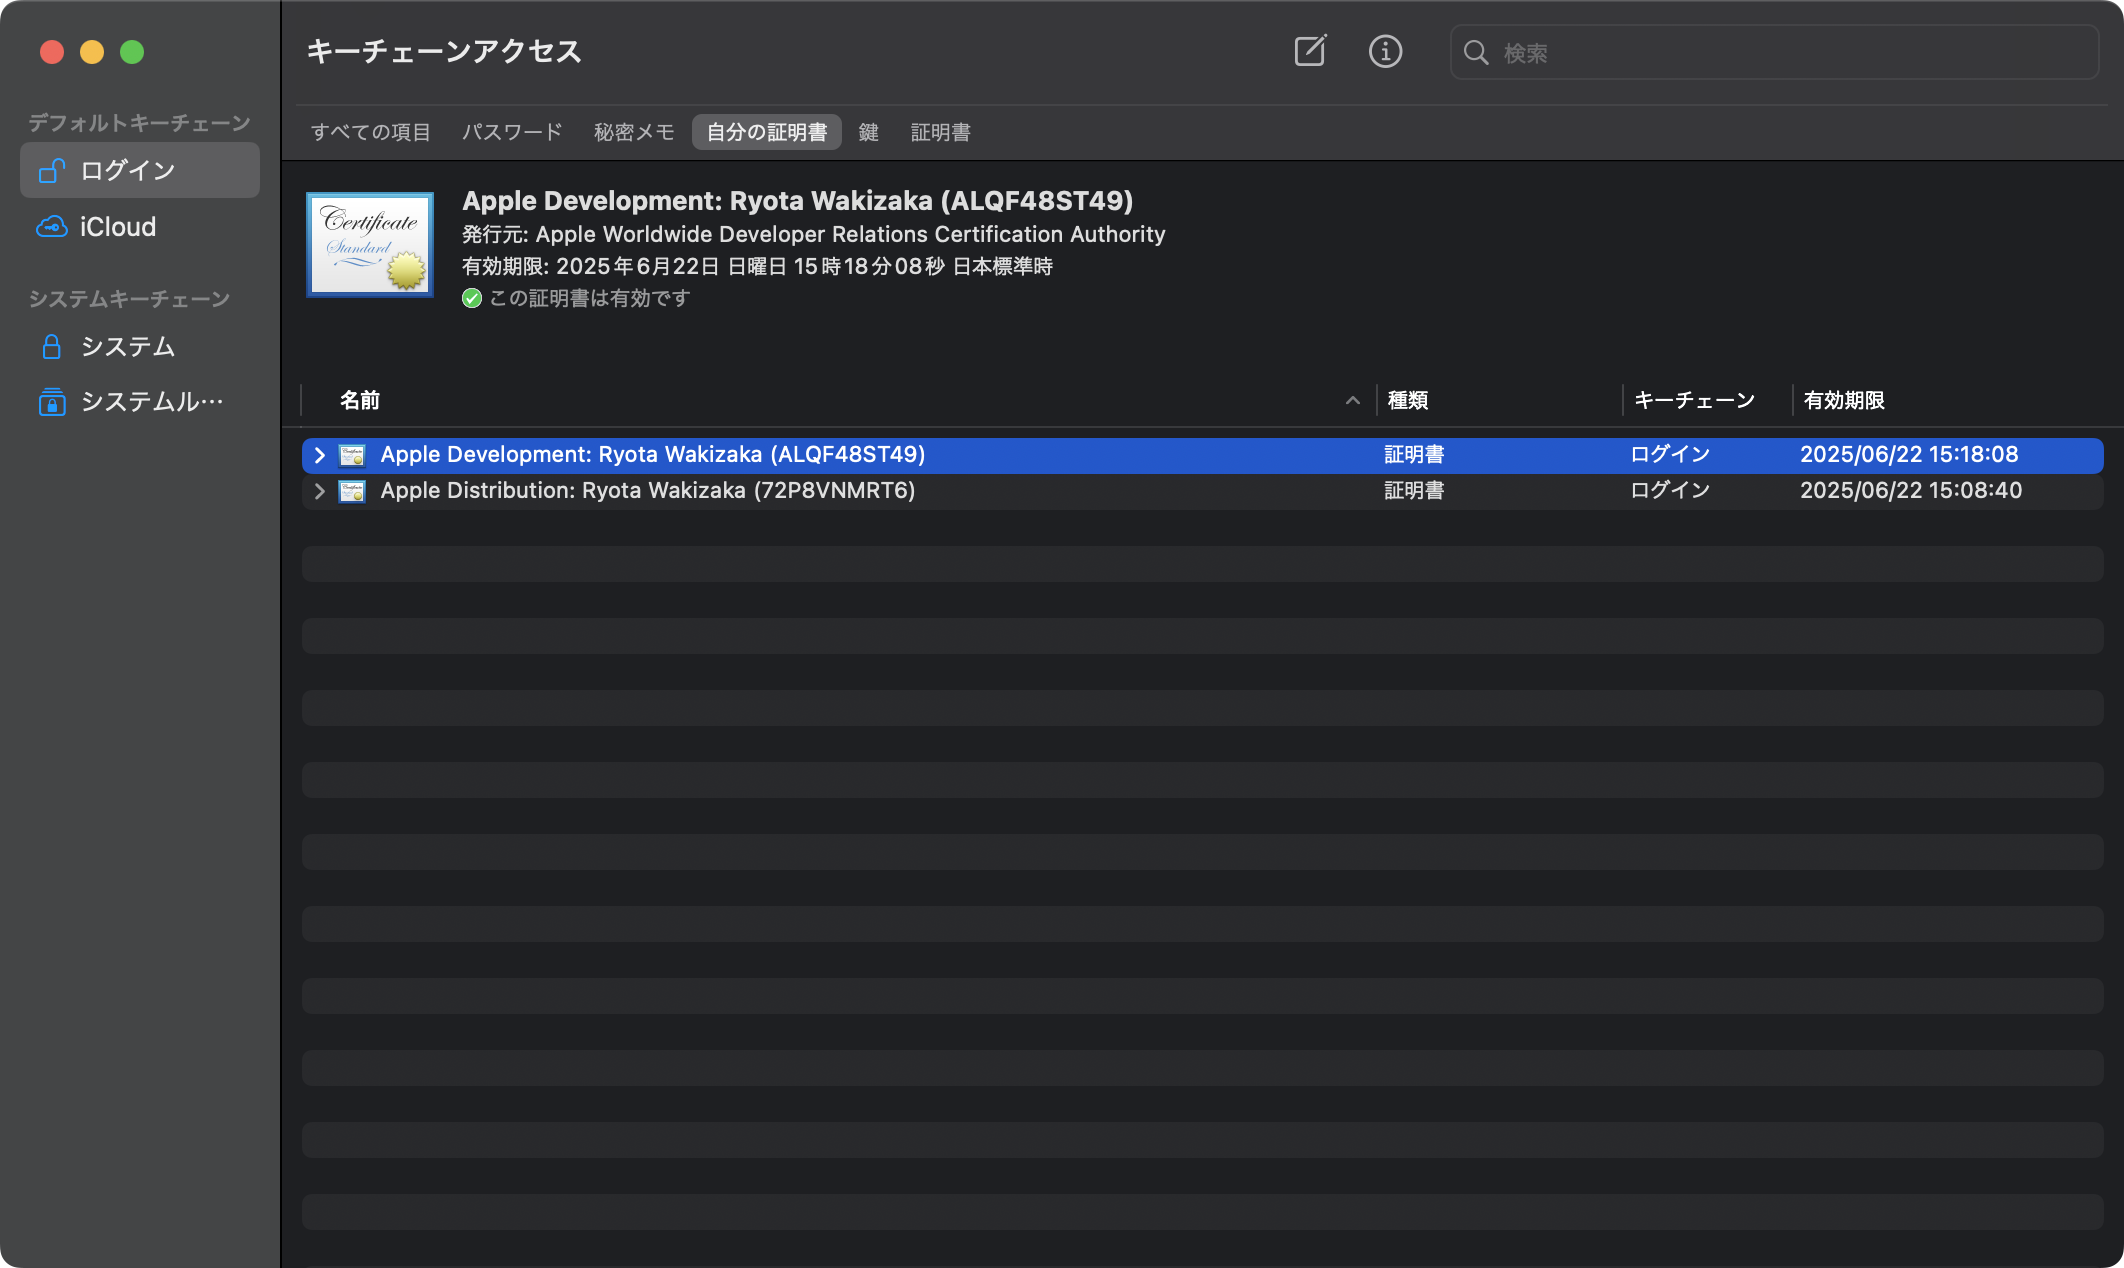Switch to the 鍵 tab
Screen dimensions: 2124x1268
point(868,132)
